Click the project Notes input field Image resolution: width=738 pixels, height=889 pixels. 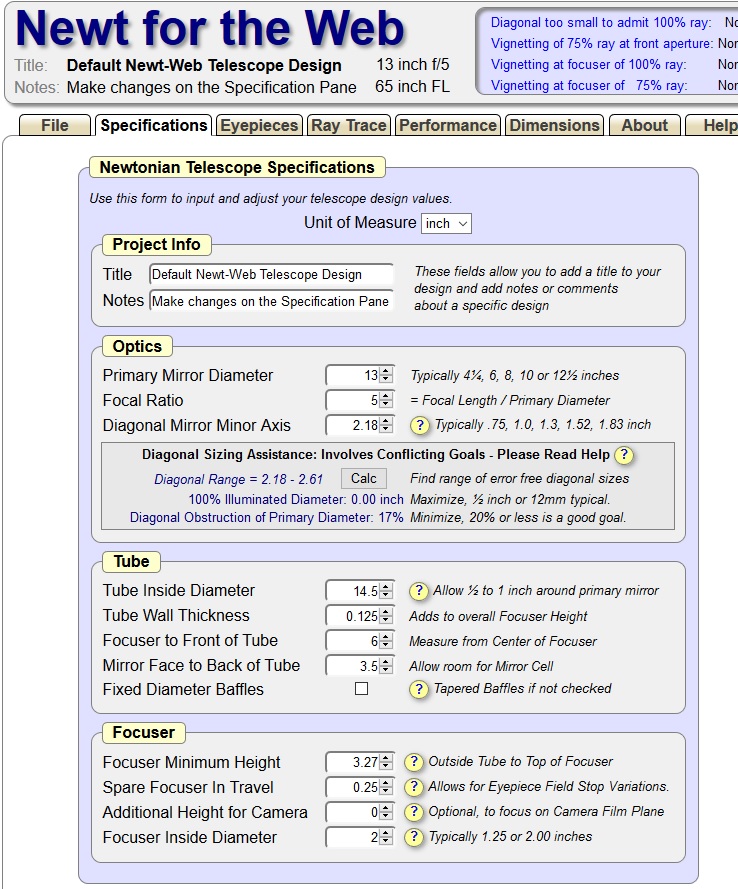click(x=271, y=301)
